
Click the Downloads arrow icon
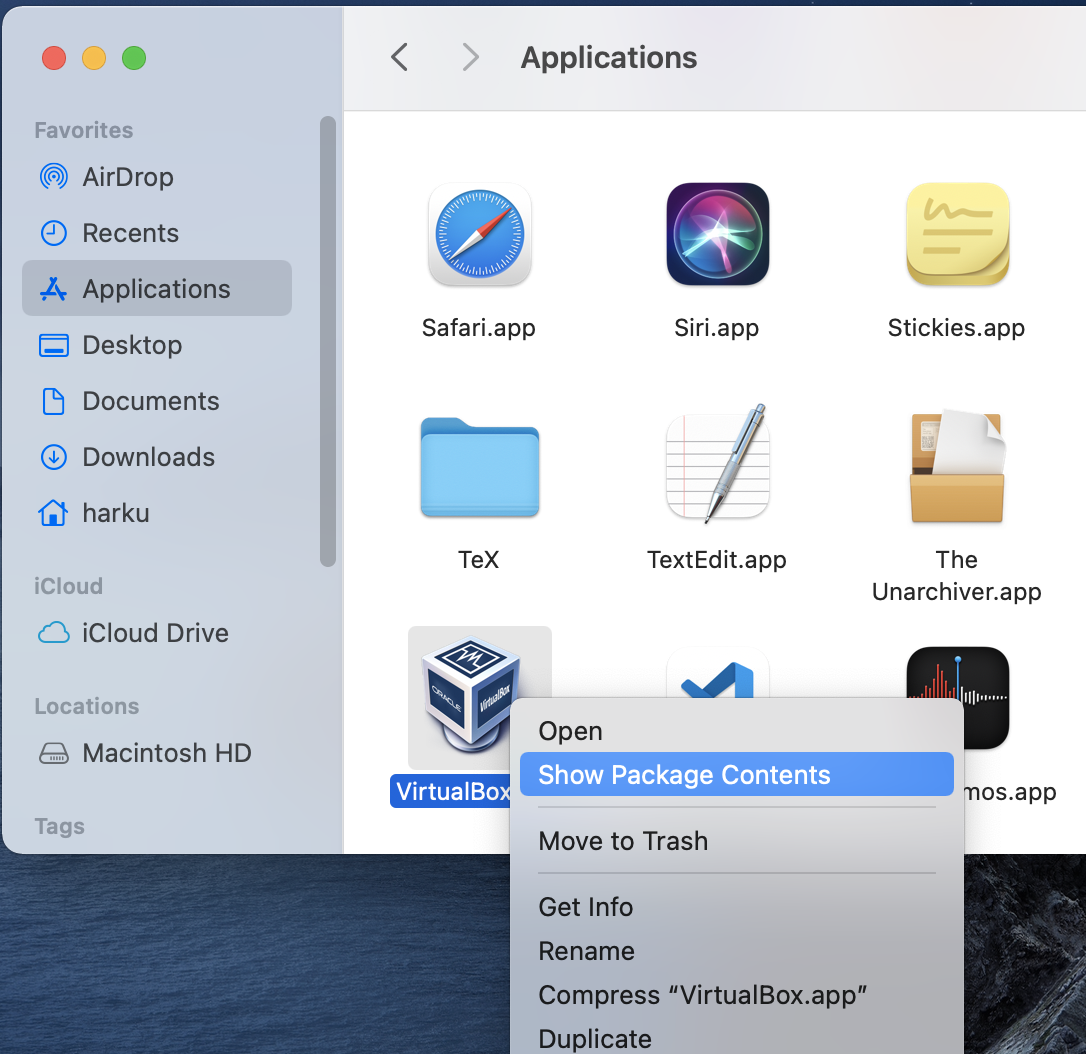tap(53, 457)
